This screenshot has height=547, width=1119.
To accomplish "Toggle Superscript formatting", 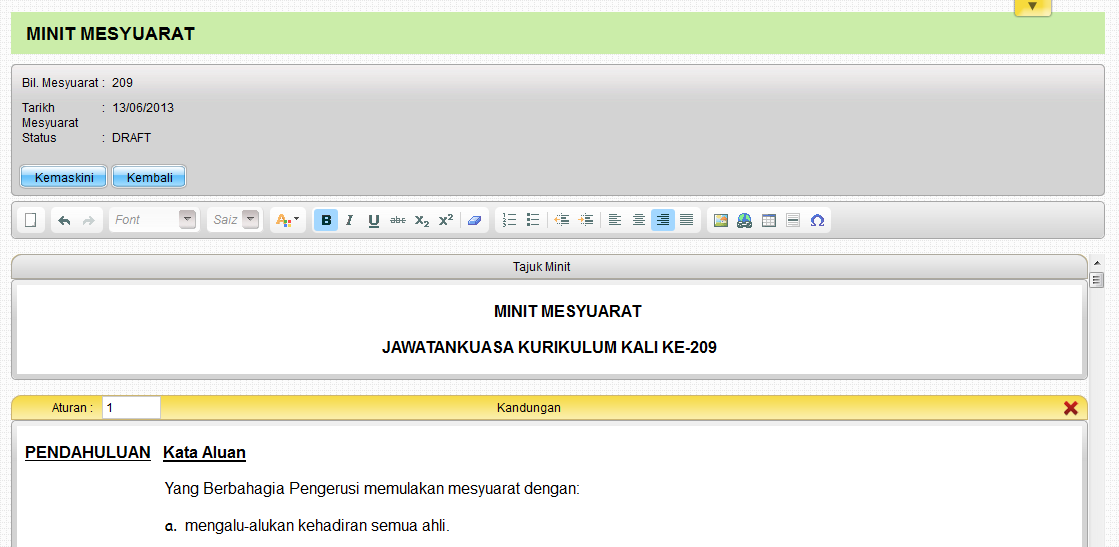I will [x=446, y=220].
